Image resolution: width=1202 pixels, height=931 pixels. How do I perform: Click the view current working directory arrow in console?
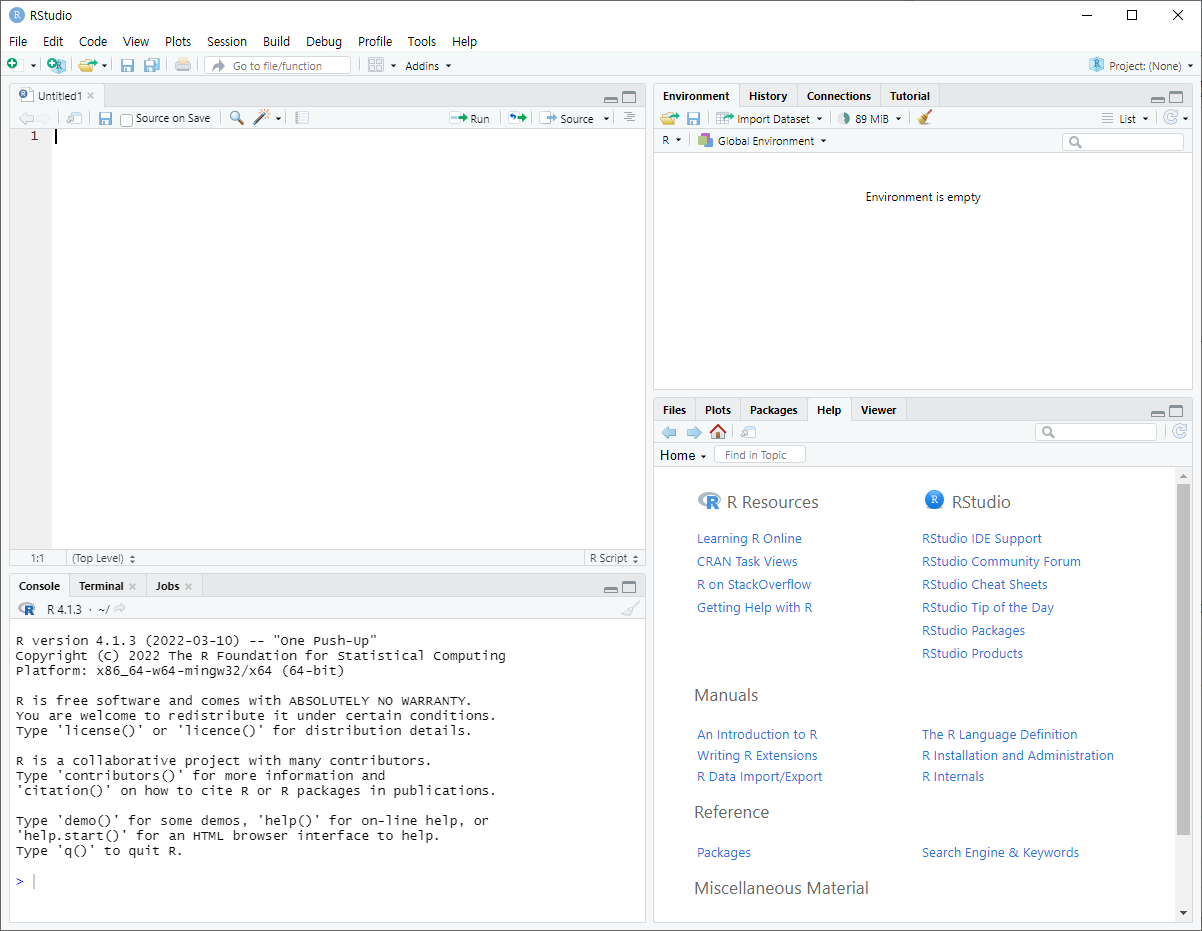[x=120, y=609]
